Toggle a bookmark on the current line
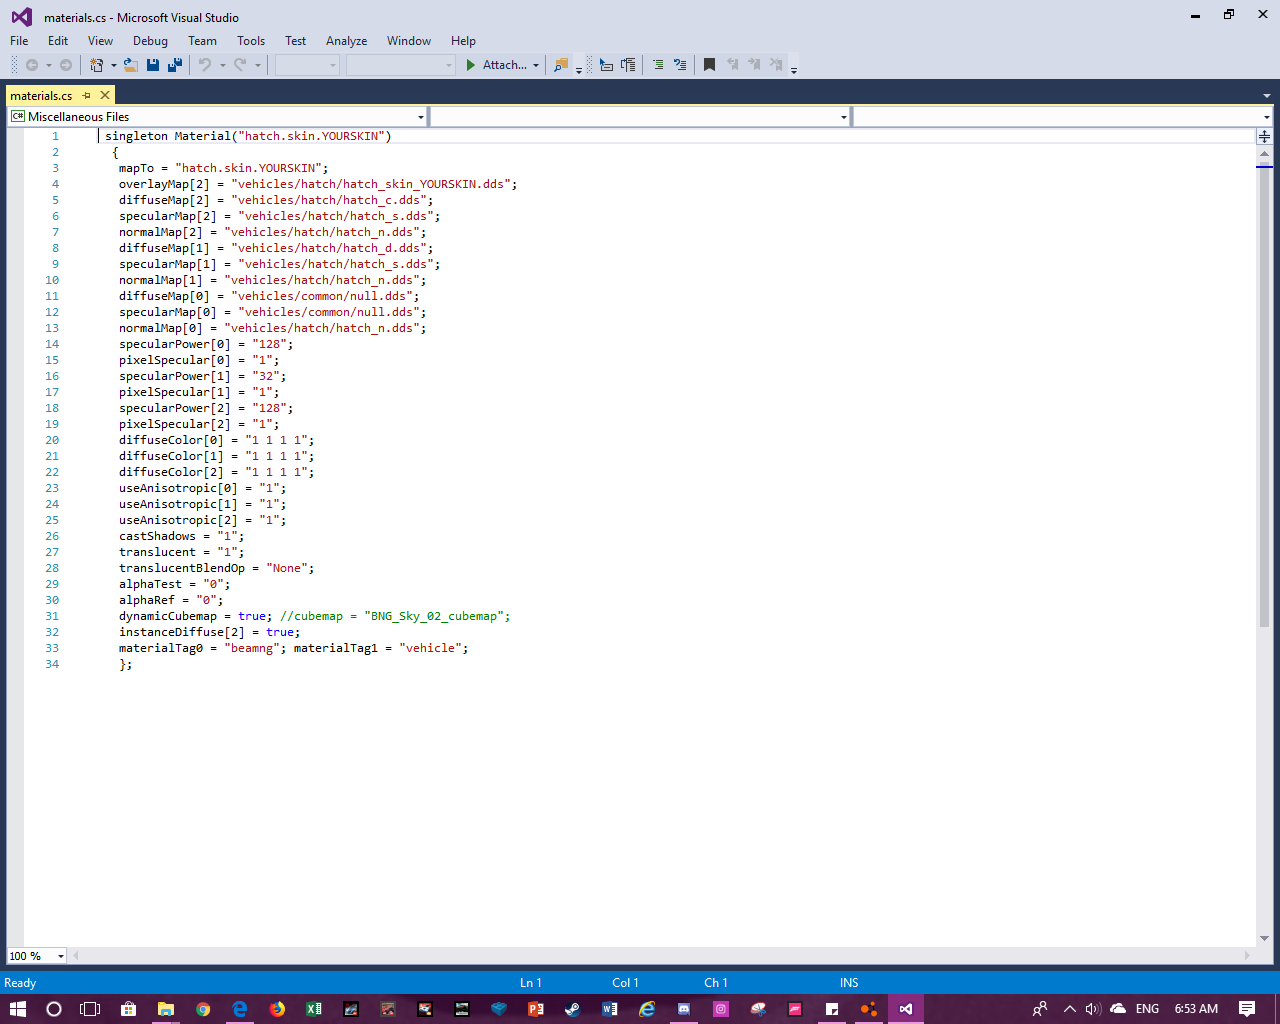Screen dimensions: 1280x1024 (x=709, y=65)
